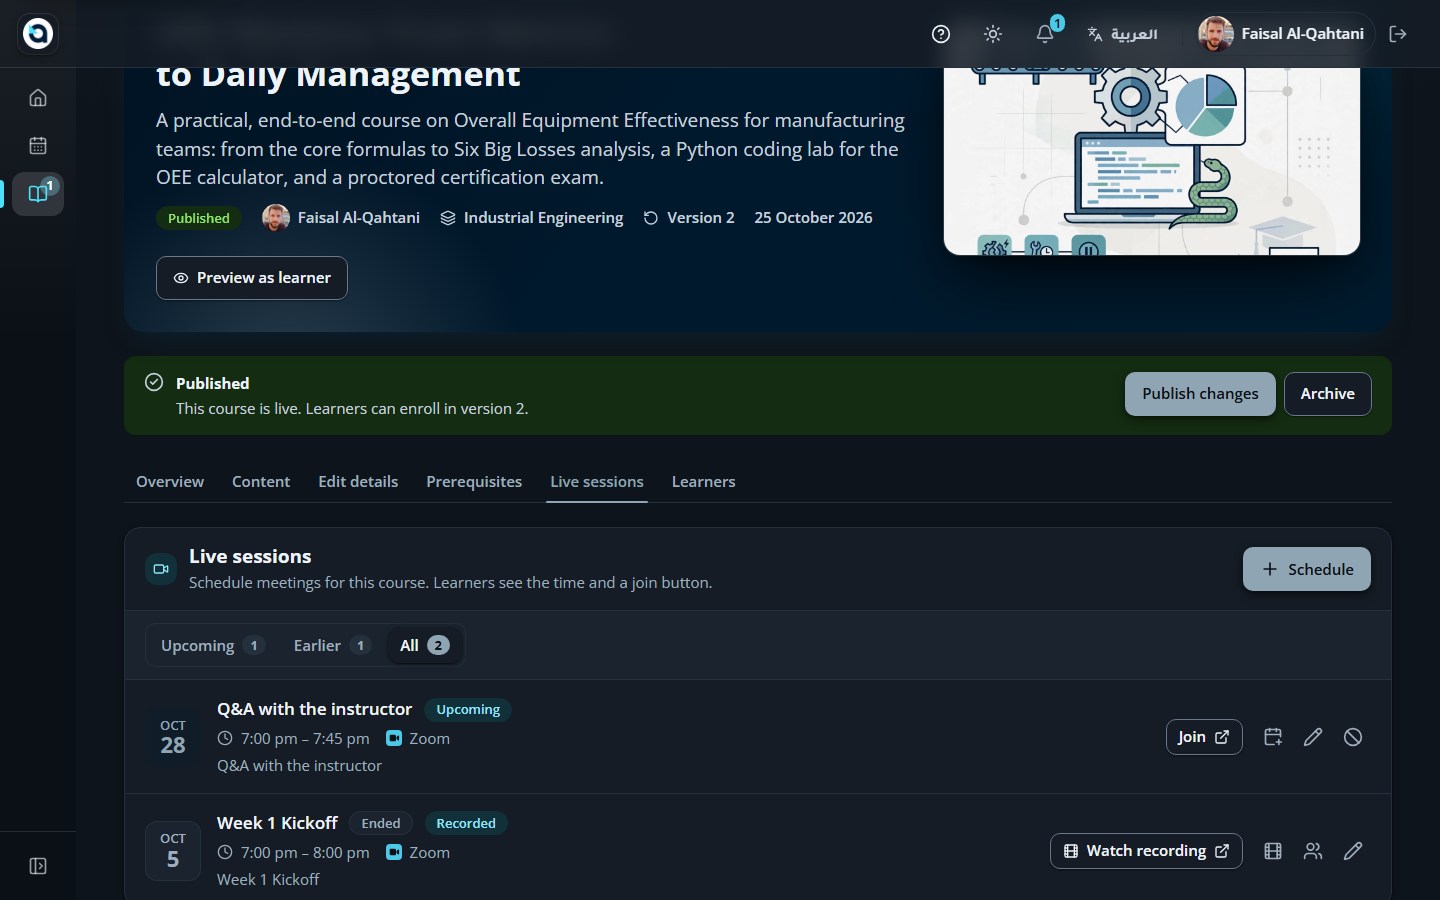Image resolution: width=1440 pixels, height=900 pixels.
Task: Click the Recorded badge on Week 1 Kickoff
Action: pos(466,823)
